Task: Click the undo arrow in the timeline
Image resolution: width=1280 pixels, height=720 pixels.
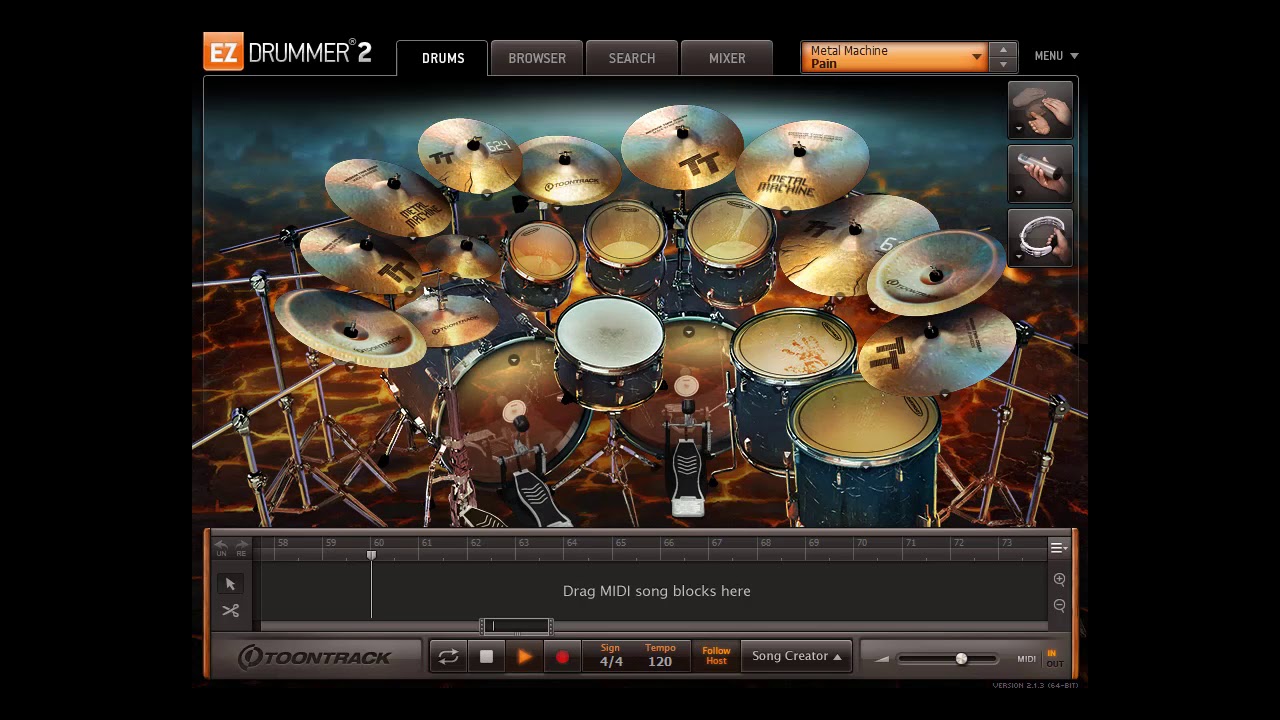Action: click(x=221, y=547)
